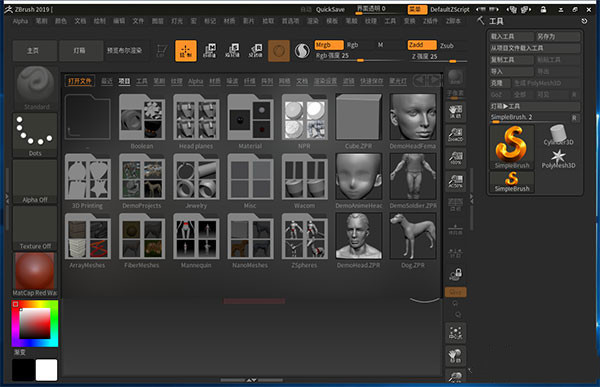This screenshot has height=387, width=600.
Task: Open the MatCap Red Wax material selector
Action: click(35, 274)
